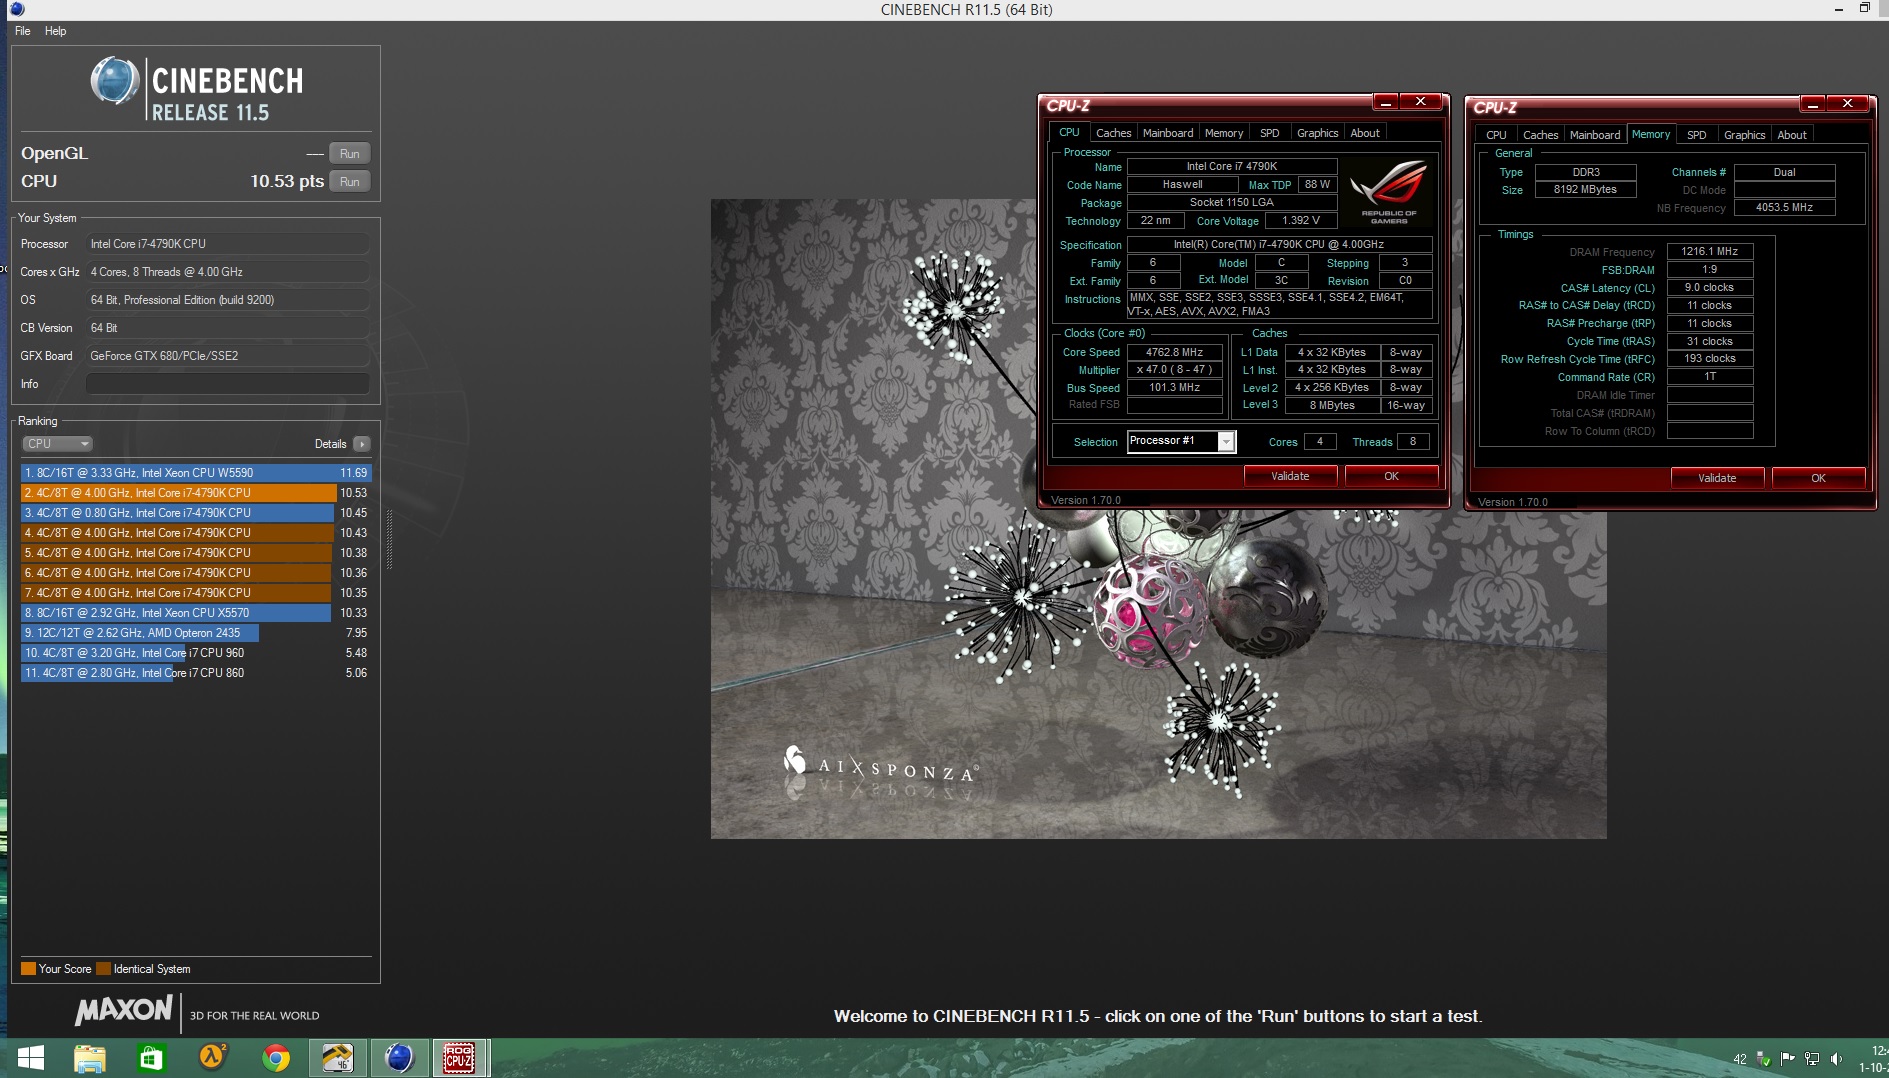Image resolution: width=1889 pixels, height=1078 pixels.
Task: Click the NB Frequency value 4053.5 MHz
Action: [1784, 207]
